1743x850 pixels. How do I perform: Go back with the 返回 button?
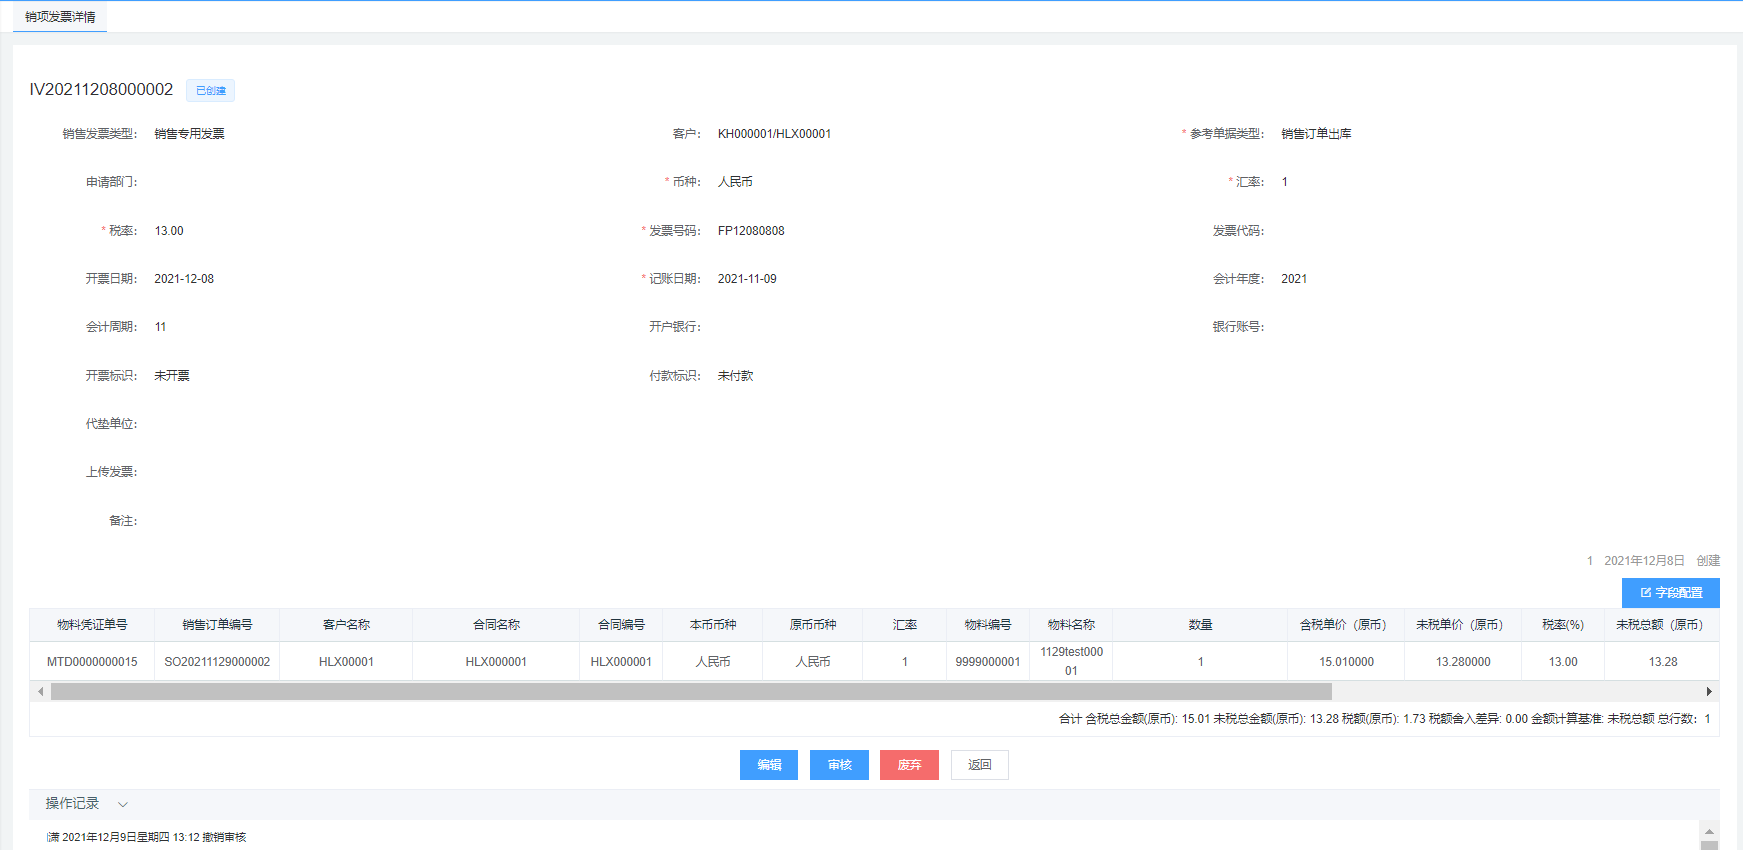979,765
